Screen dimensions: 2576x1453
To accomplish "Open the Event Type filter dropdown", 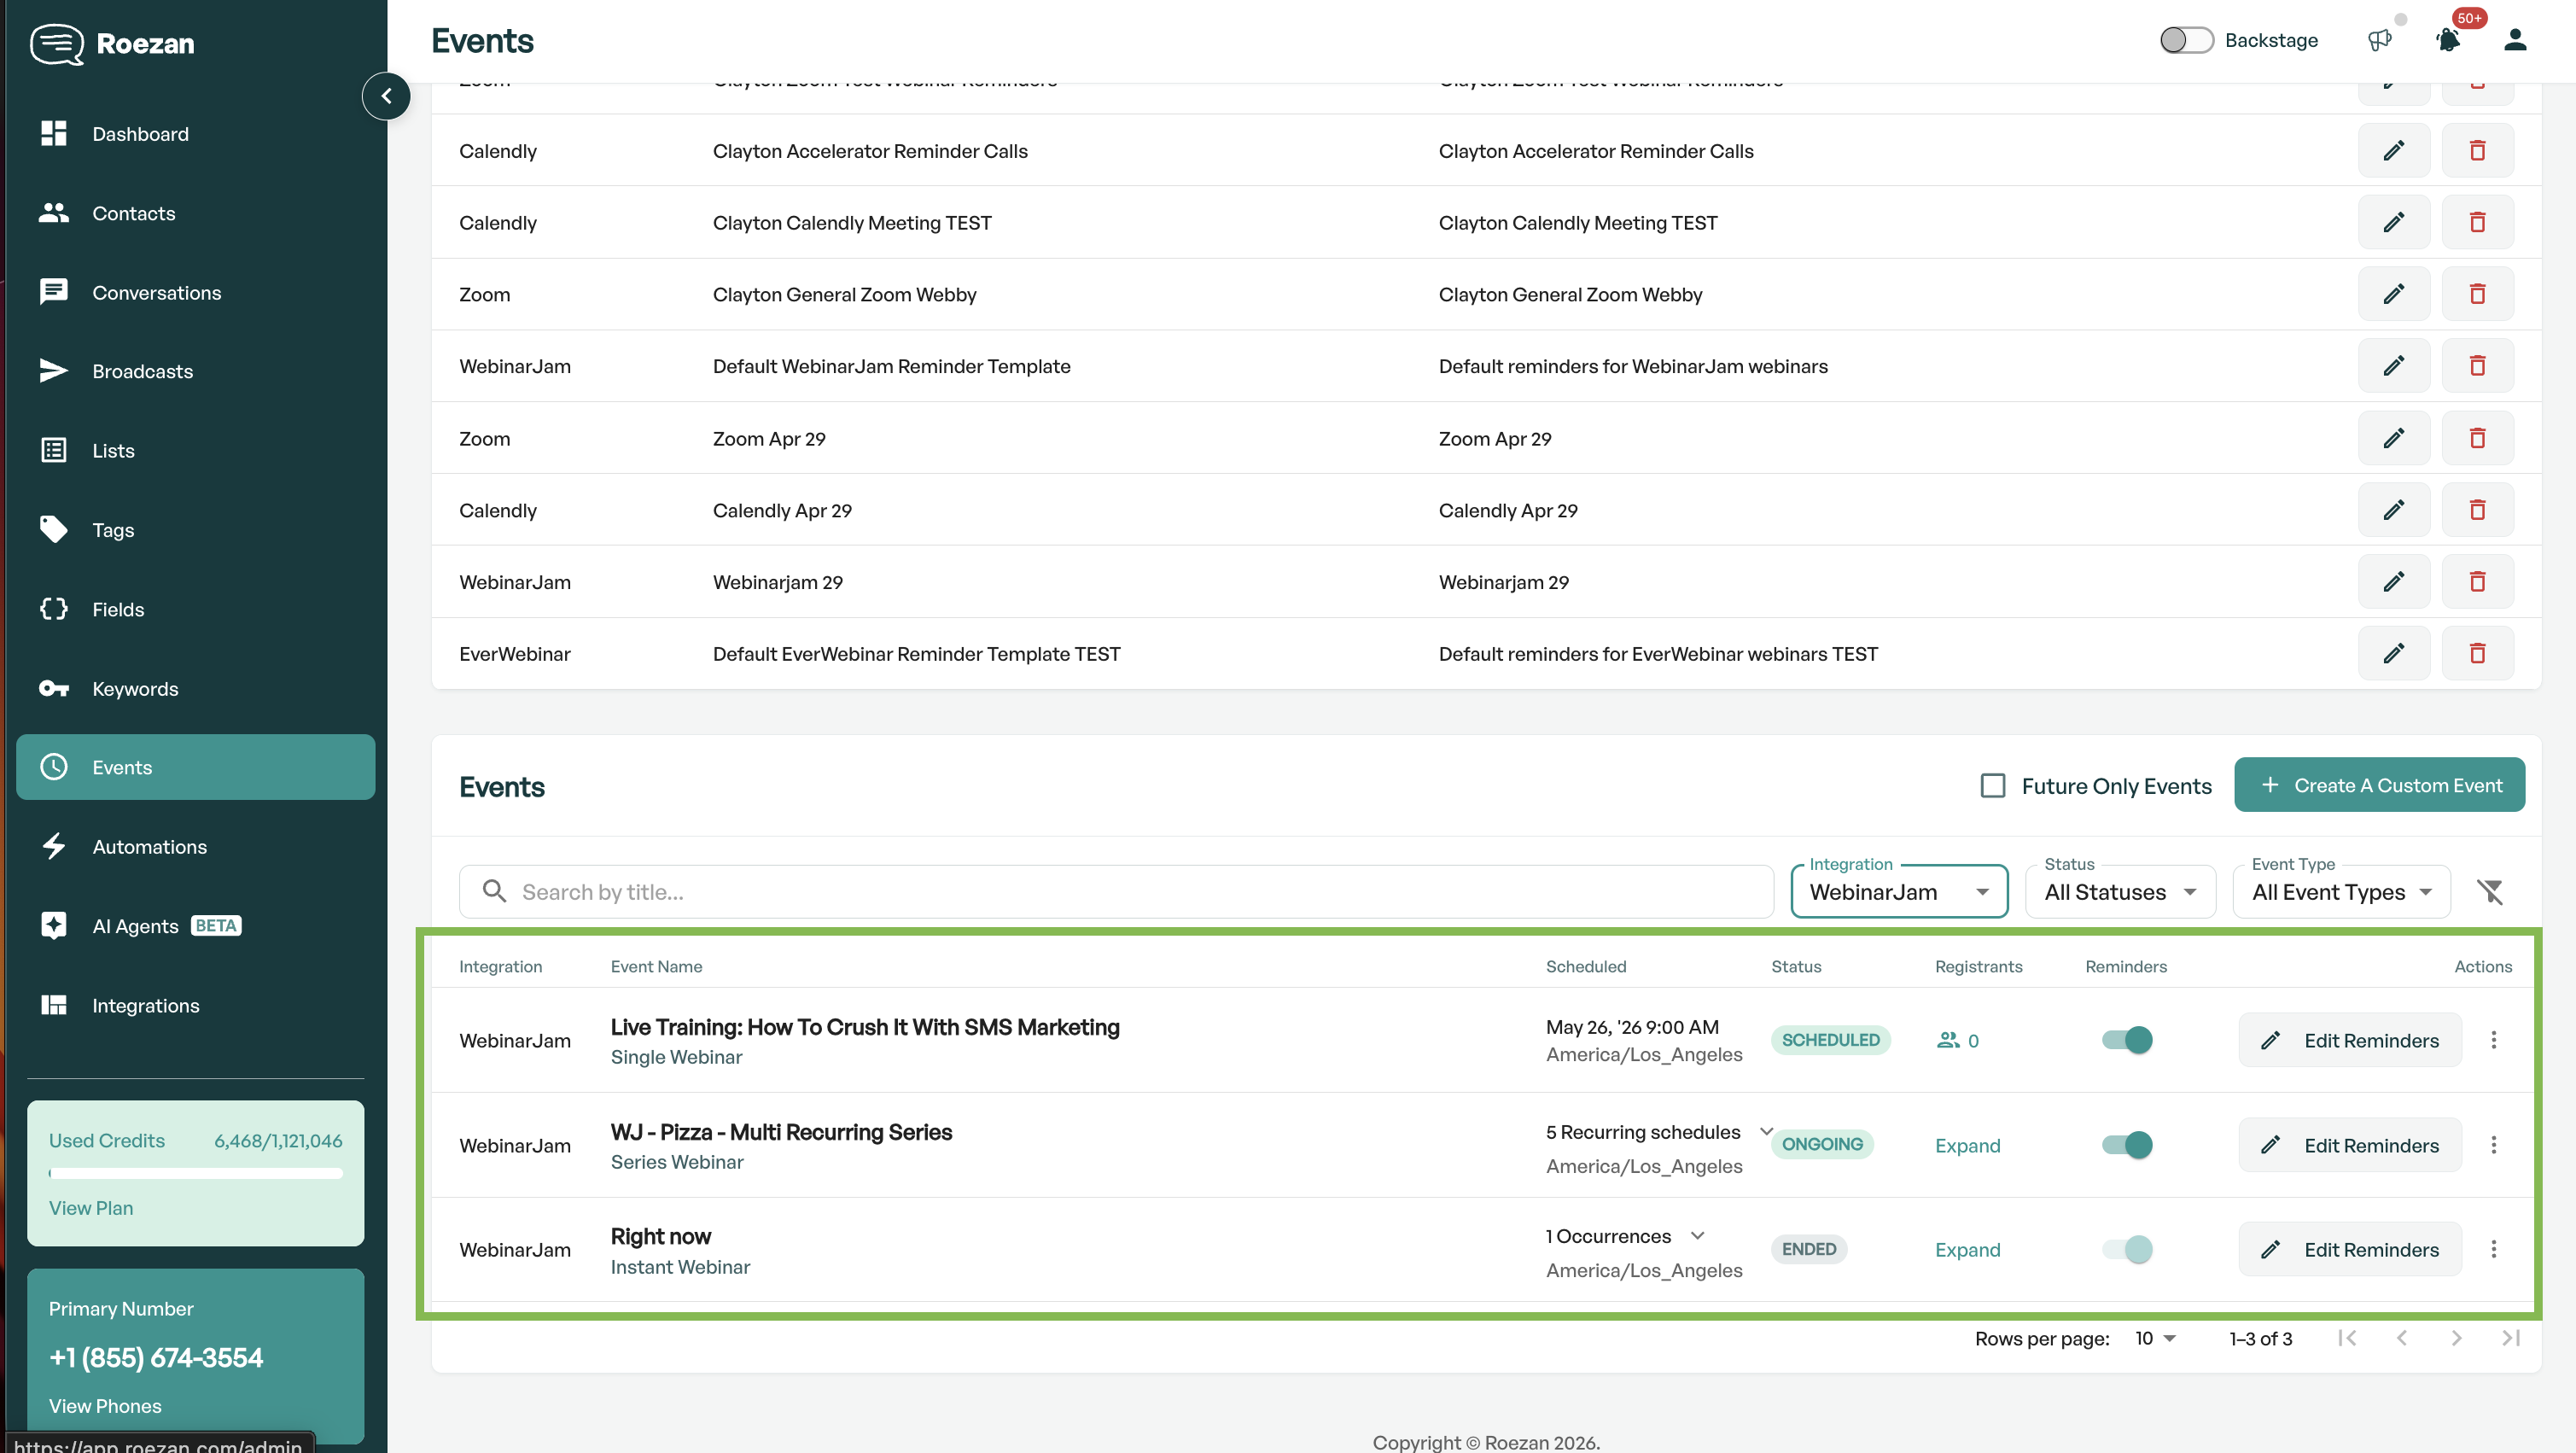I will [x=2341, y=892].
